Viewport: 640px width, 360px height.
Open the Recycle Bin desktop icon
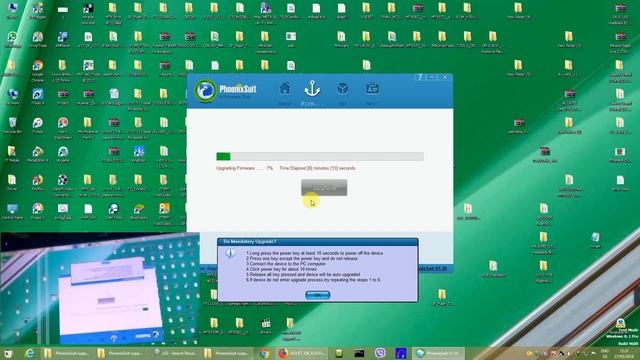pyautogui.click(x=12, y=124)
